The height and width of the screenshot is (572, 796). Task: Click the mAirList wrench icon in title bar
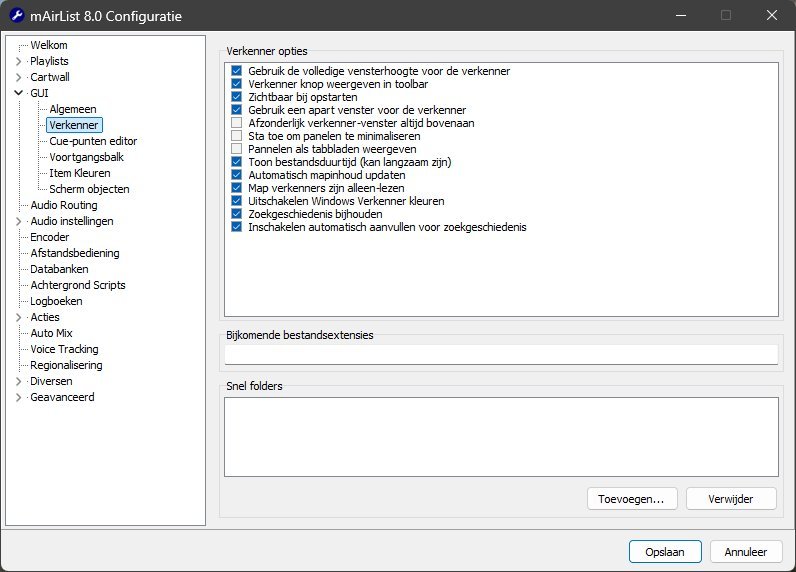point(16,16)
